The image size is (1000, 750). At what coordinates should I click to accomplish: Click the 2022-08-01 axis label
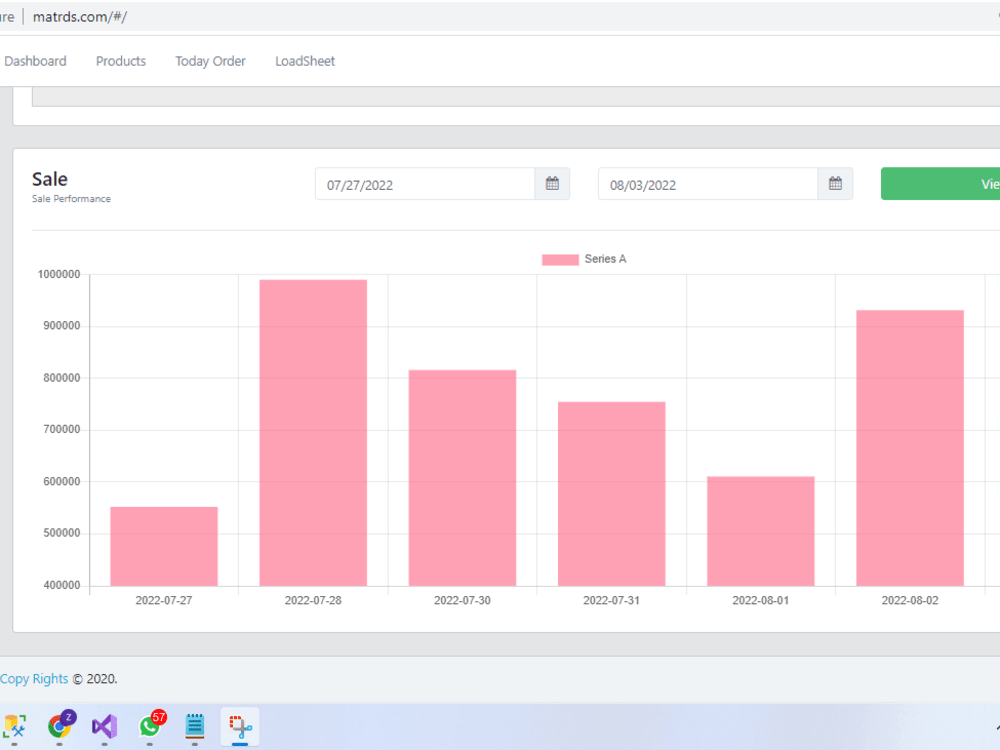tap(761, 600)
